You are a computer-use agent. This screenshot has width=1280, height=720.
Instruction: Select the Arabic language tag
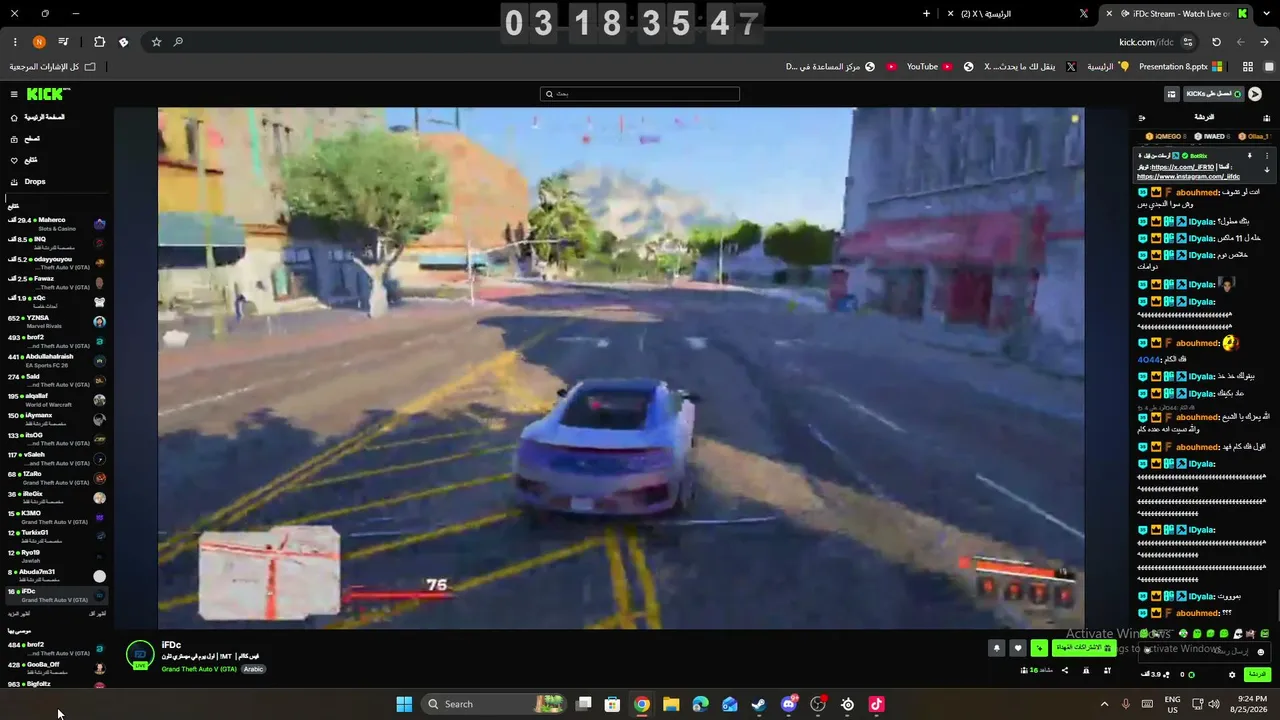click(254, 669)
